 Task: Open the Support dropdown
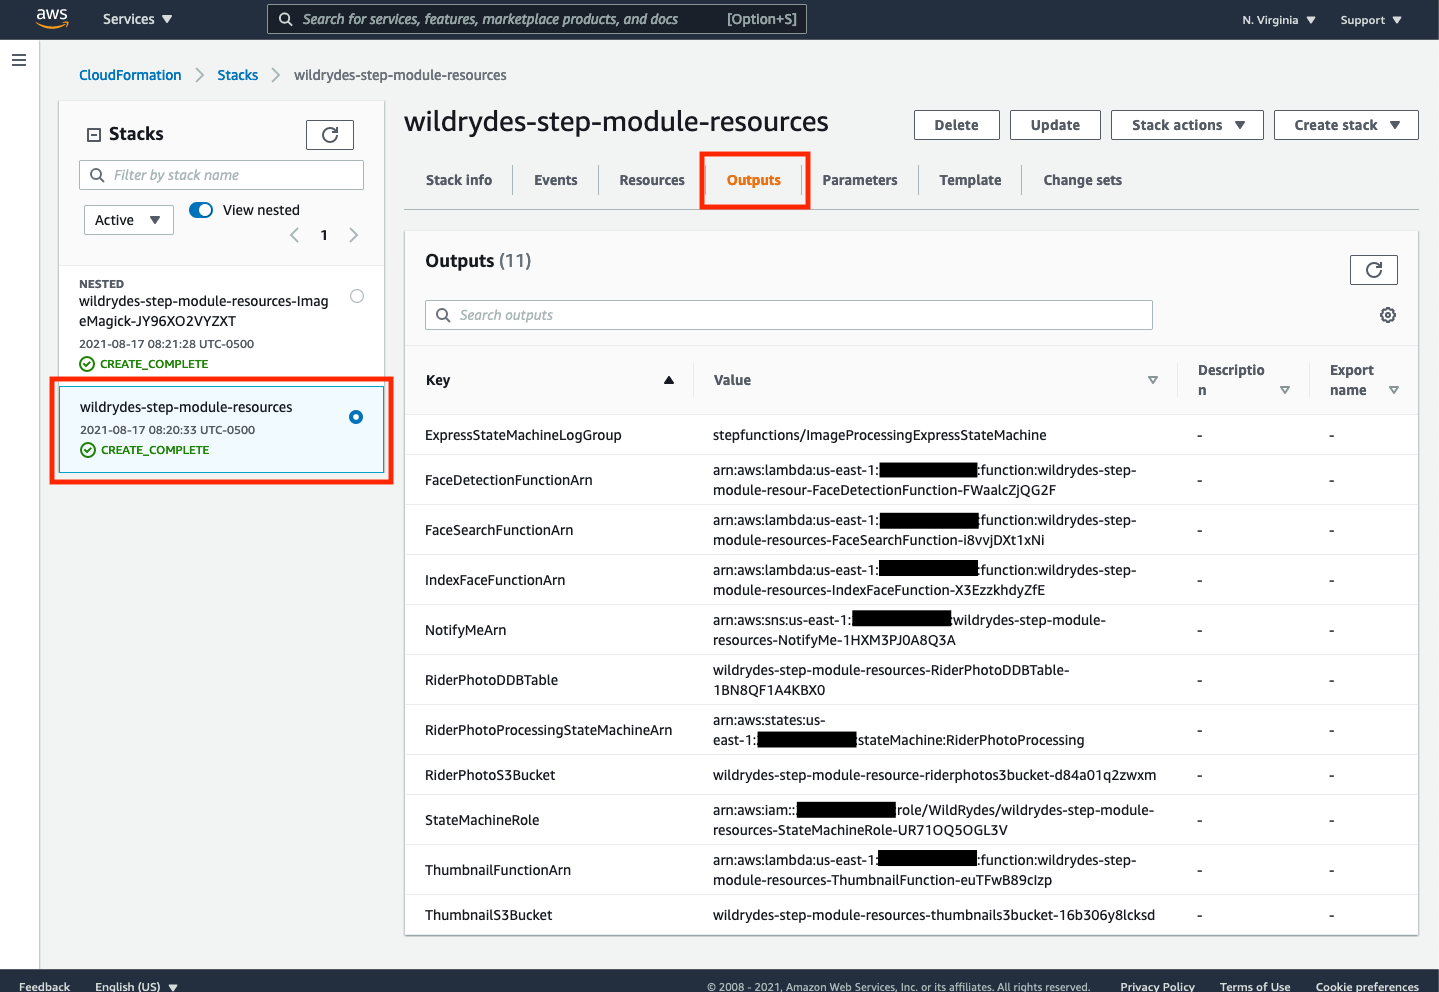(x=1371, y=20)
